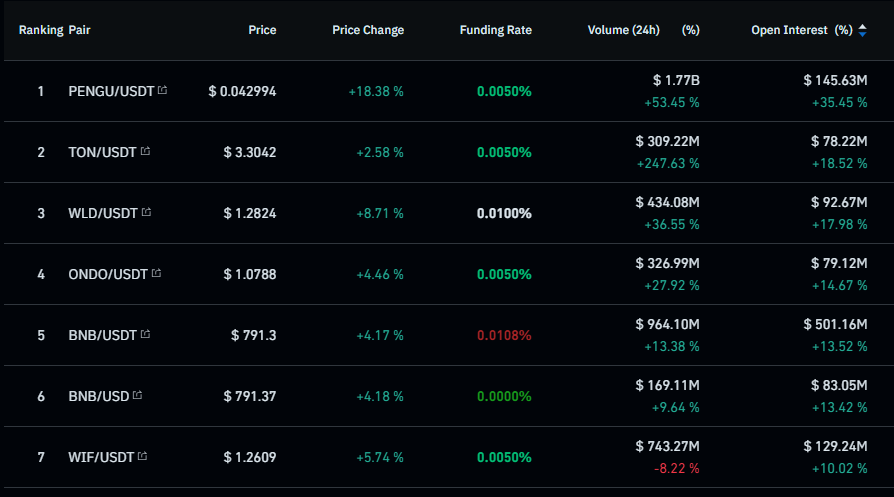Sort by Ranking column header

click(x=41, y=30)
